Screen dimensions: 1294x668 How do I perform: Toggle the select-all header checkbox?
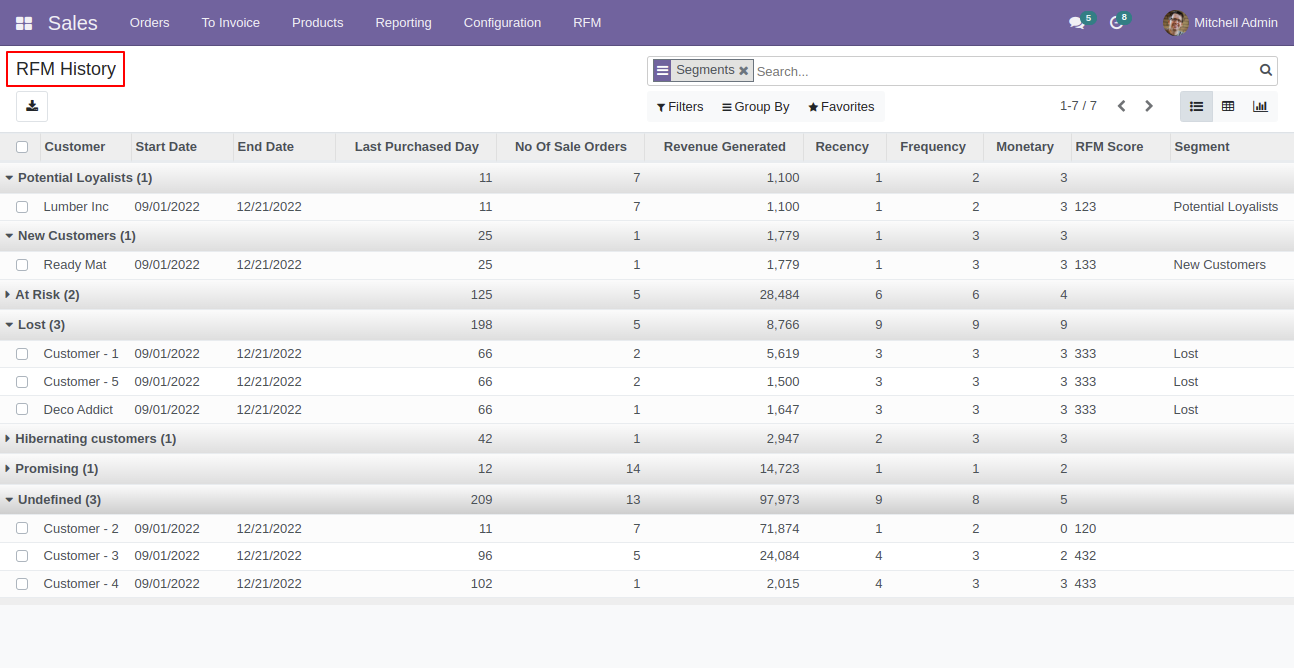coord(22,147)
